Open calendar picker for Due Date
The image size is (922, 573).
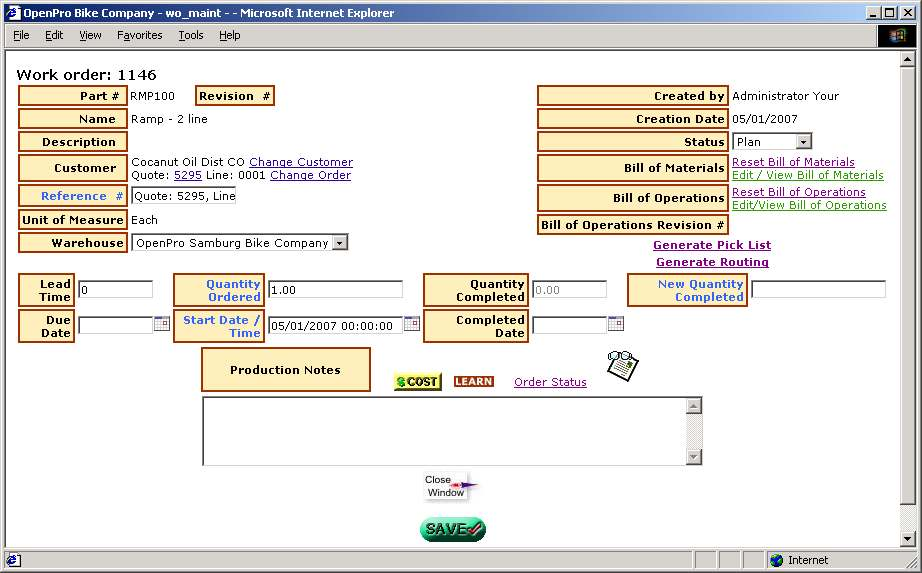pos(161,324)
